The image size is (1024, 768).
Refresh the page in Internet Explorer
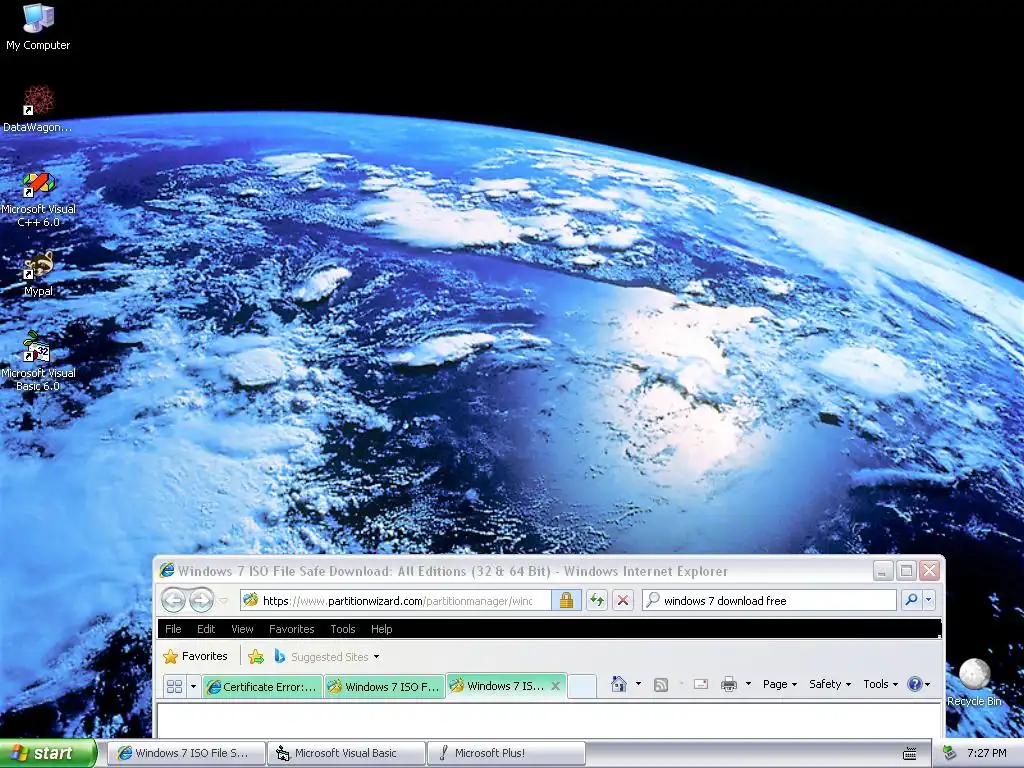[597, 600]
